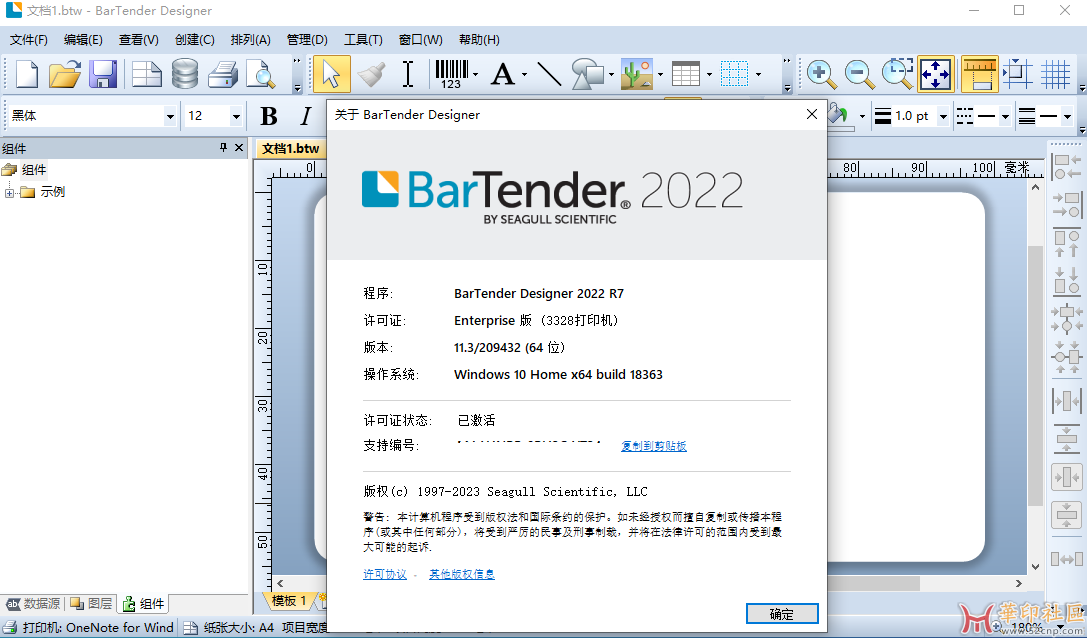Select the 文档1.btw document tab
This screenshot has width=1087, height=638.
click(x=290, y=148)
